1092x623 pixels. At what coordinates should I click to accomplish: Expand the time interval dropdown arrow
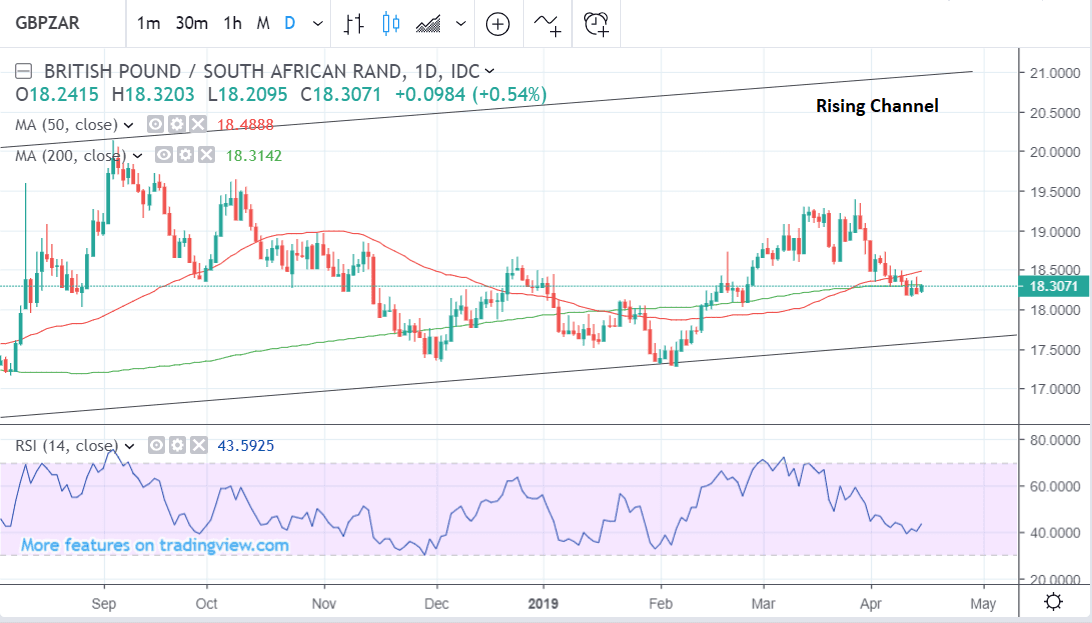pos(318,23)
